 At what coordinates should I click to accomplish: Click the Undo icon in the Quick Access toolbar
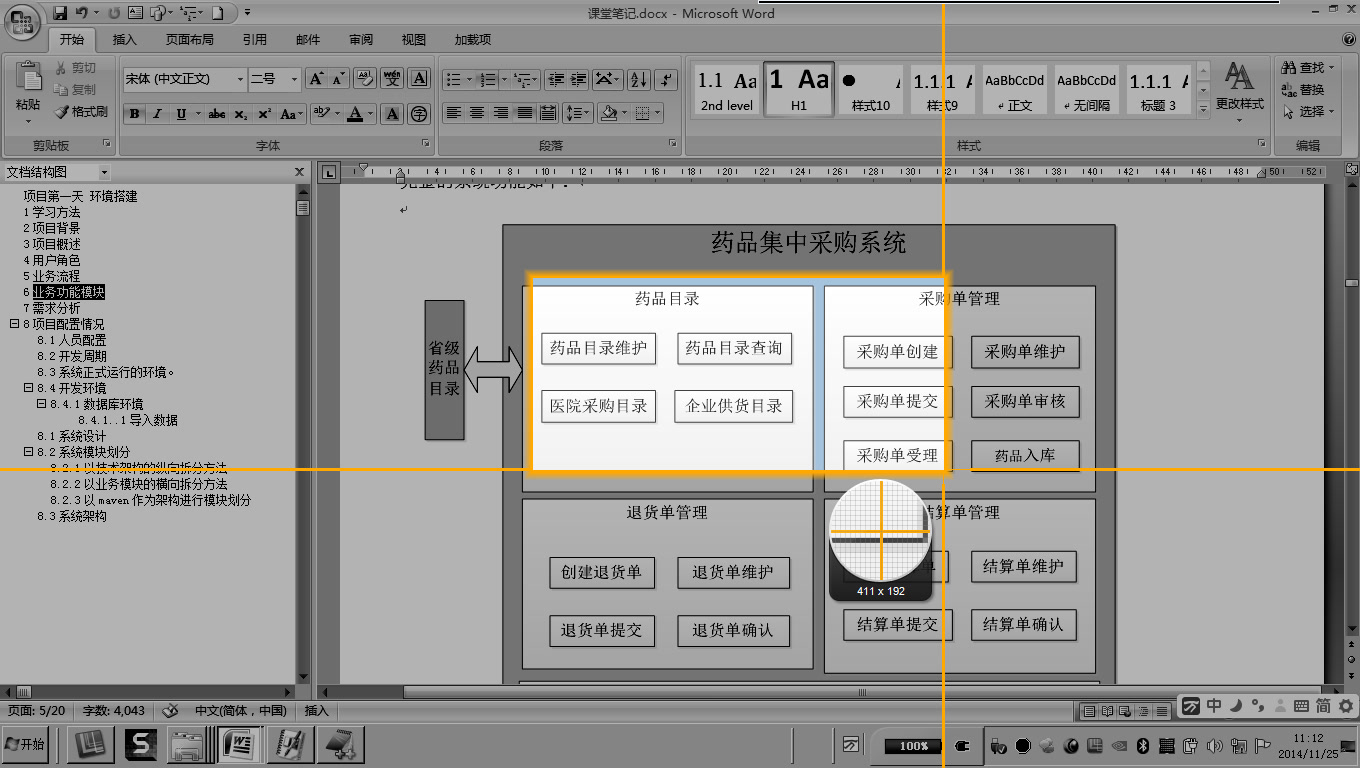pyautogui.click(x=81, y=13)
